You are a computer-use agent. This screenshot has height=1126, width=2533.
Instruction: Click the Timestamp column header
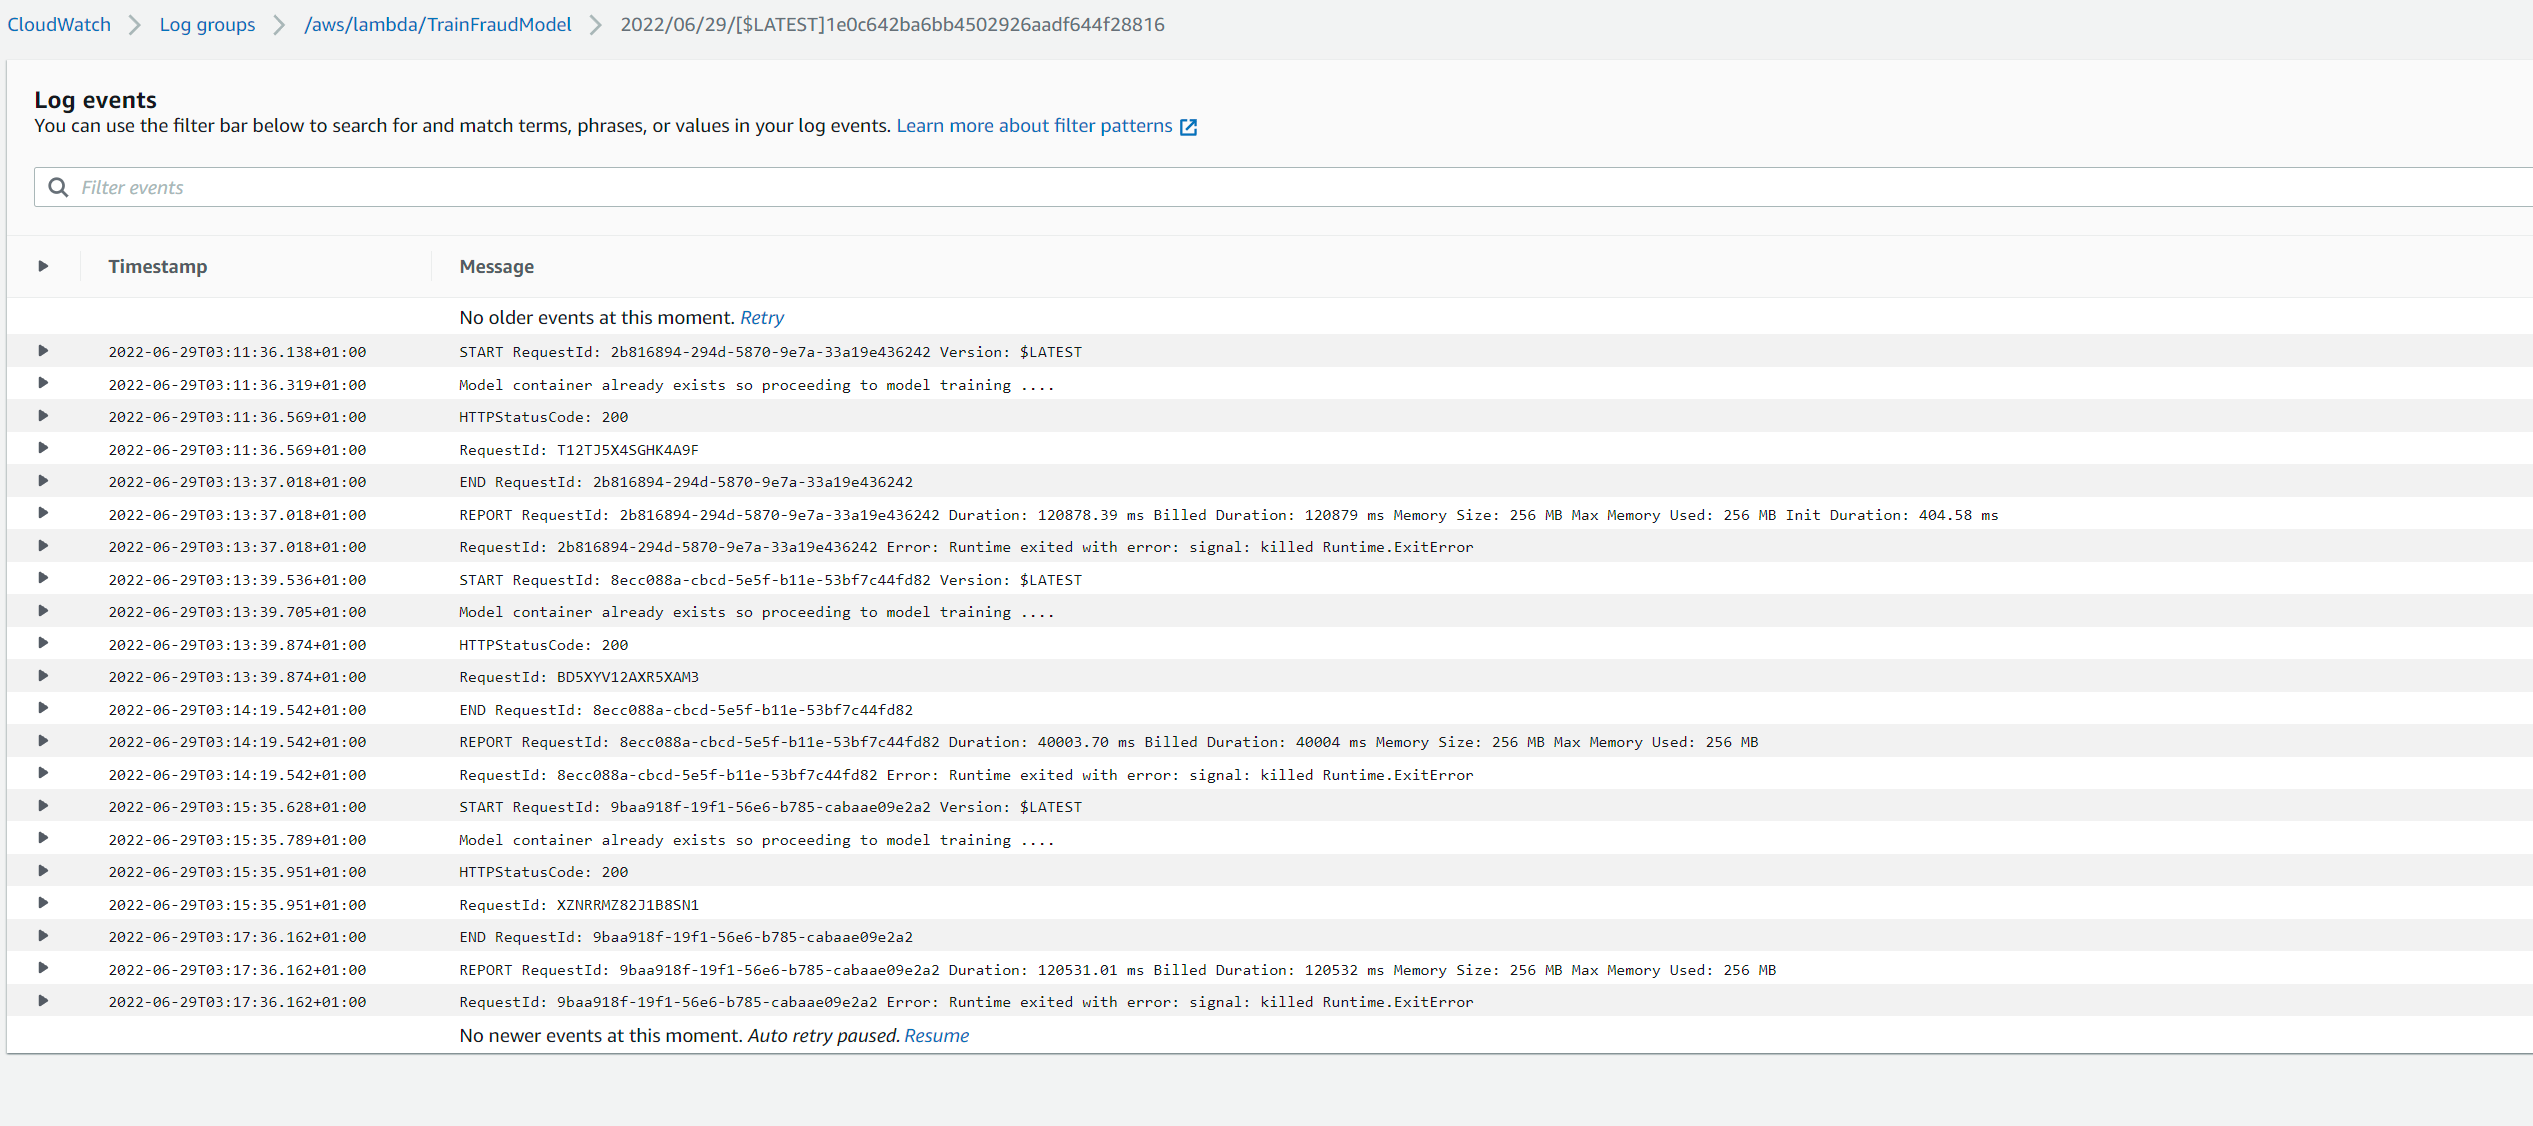click(158, 267)
